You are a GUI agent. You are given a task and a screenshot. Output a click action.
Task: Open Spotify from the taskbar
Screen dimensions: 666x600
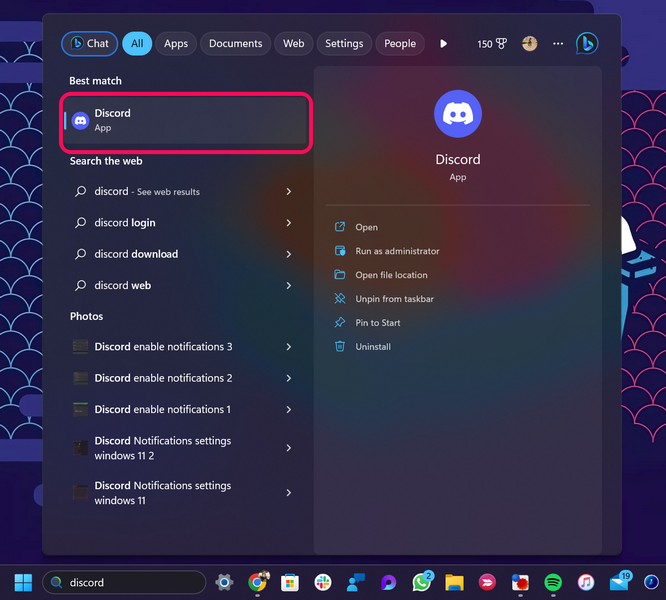pyautogui.click(x=553, y=582)
